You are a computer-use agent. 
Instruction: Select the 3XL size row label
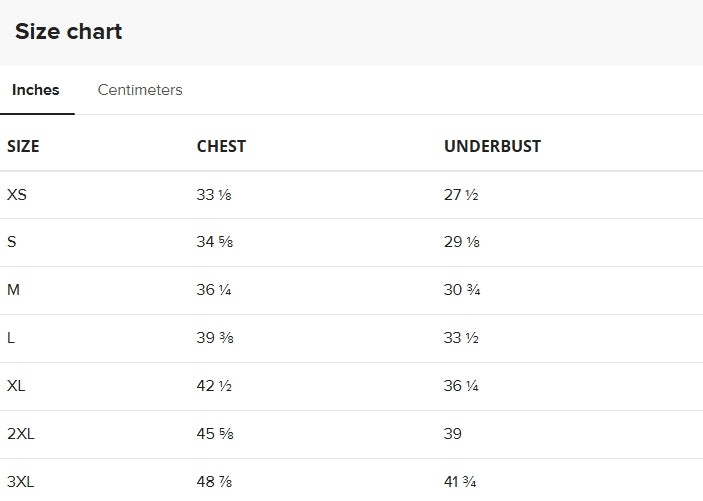[21, 482]
